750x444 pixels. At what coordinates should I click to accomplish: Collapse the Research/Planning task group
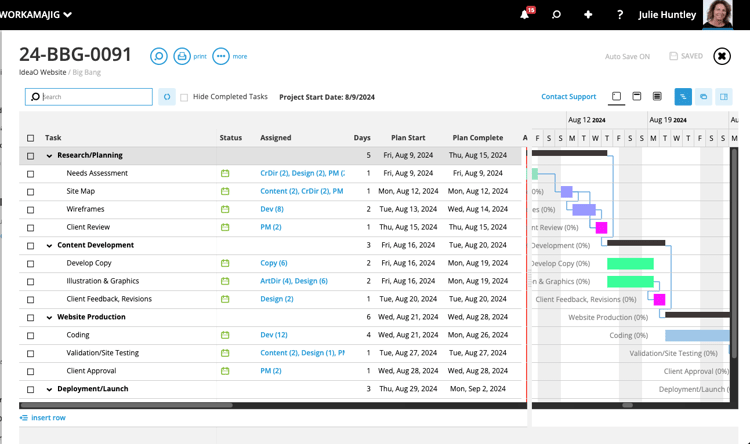[49, 156]
